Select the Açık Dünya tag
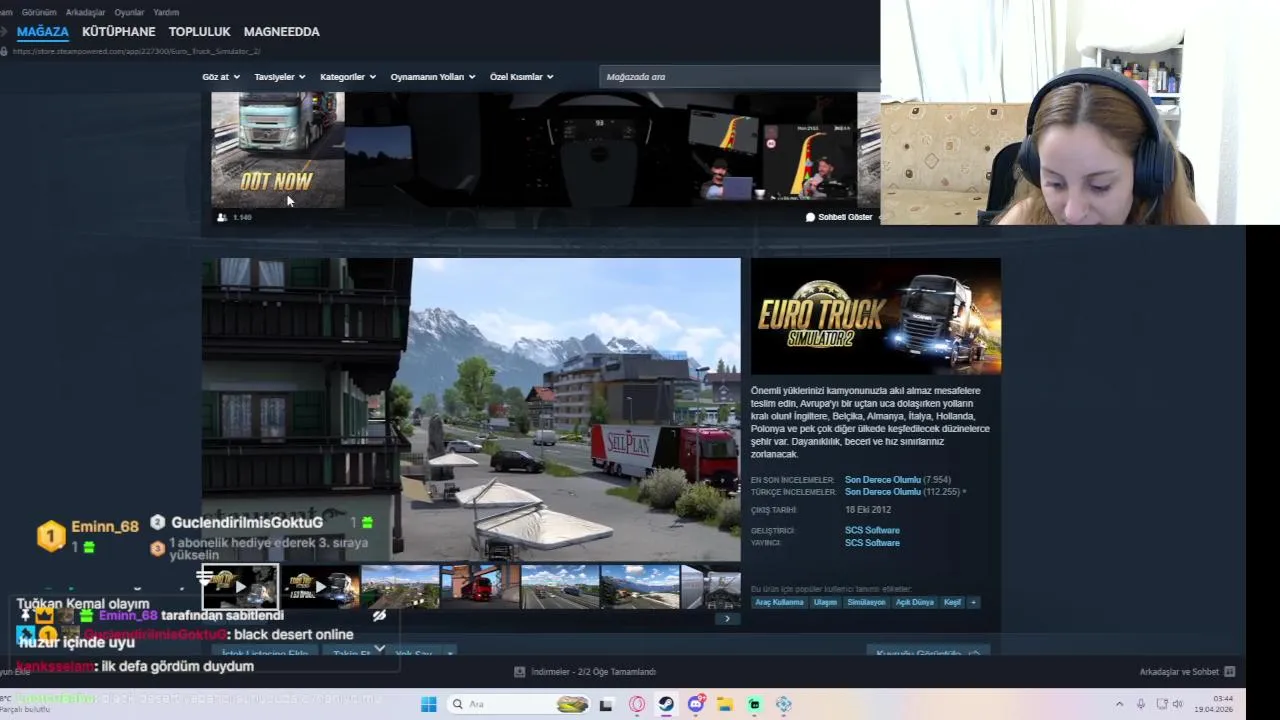The height and width of the screenshot is (720, 1280). pyautogui.click(x=914, y=602)
